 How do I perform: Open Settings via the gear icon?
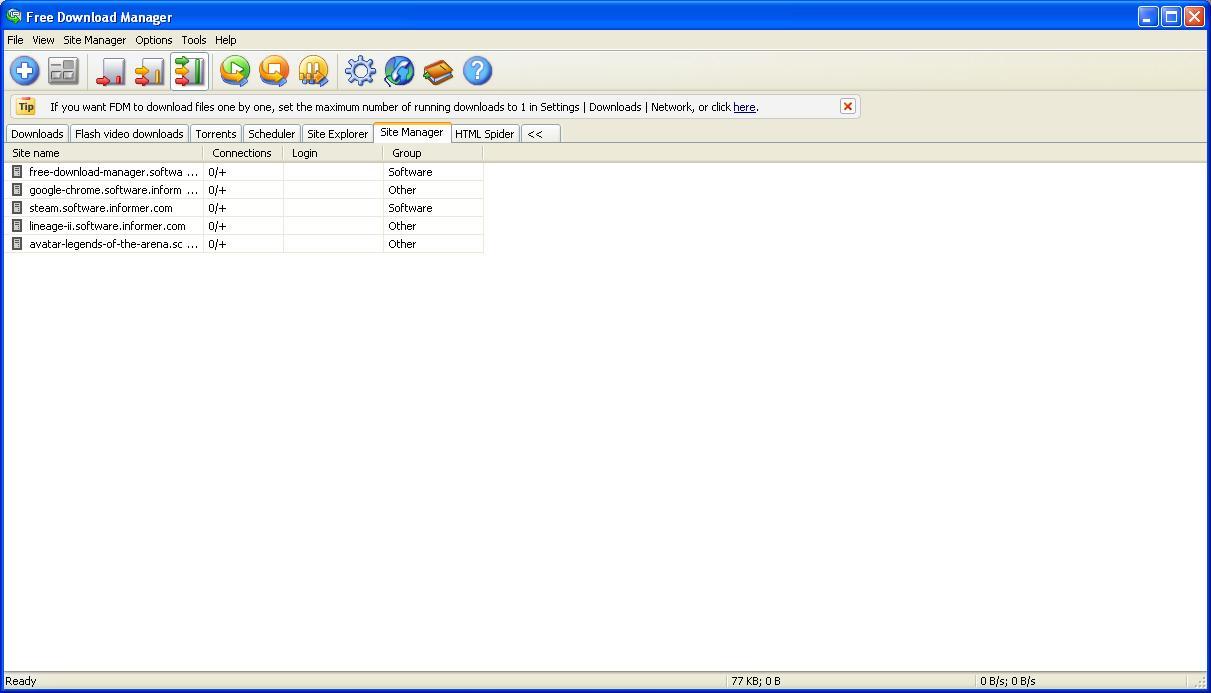(360, 71)
